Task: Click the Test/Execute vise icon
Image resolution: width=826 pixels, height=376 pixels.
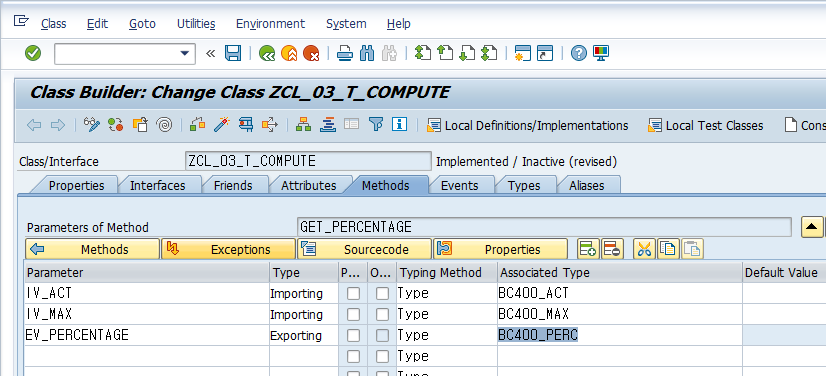Action: [x=245, y=125]
